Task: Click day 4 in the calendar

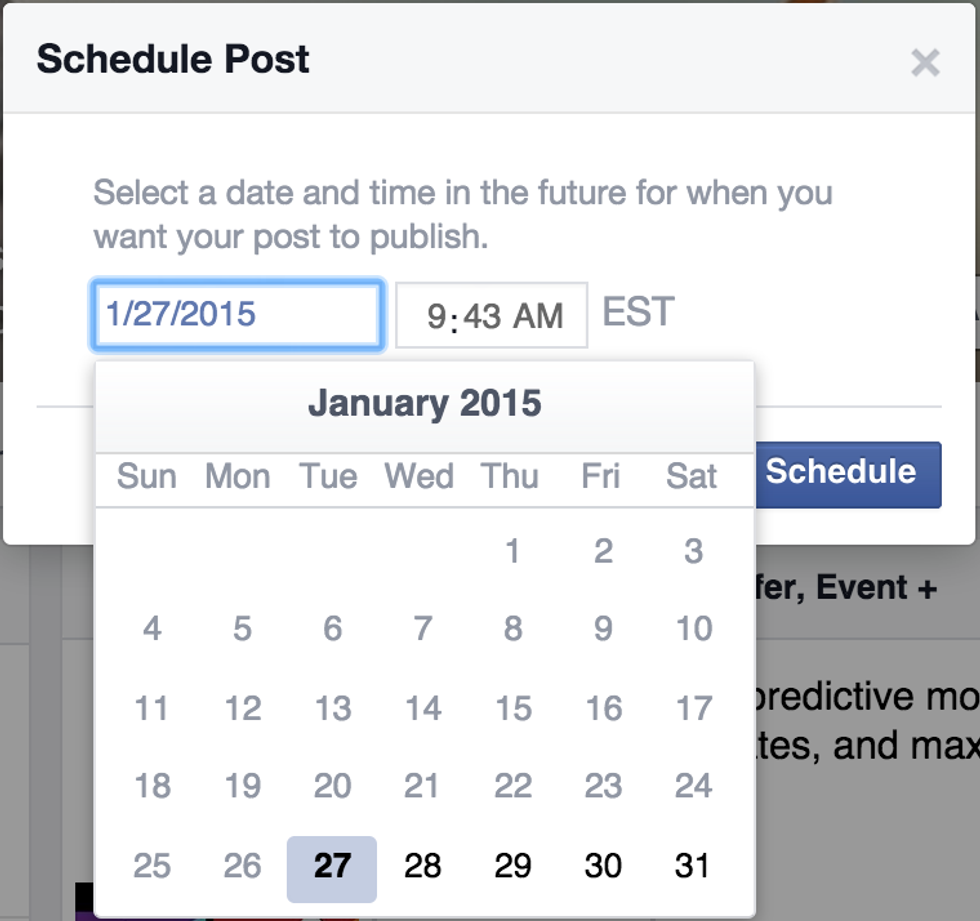Action: pos(152,630)
